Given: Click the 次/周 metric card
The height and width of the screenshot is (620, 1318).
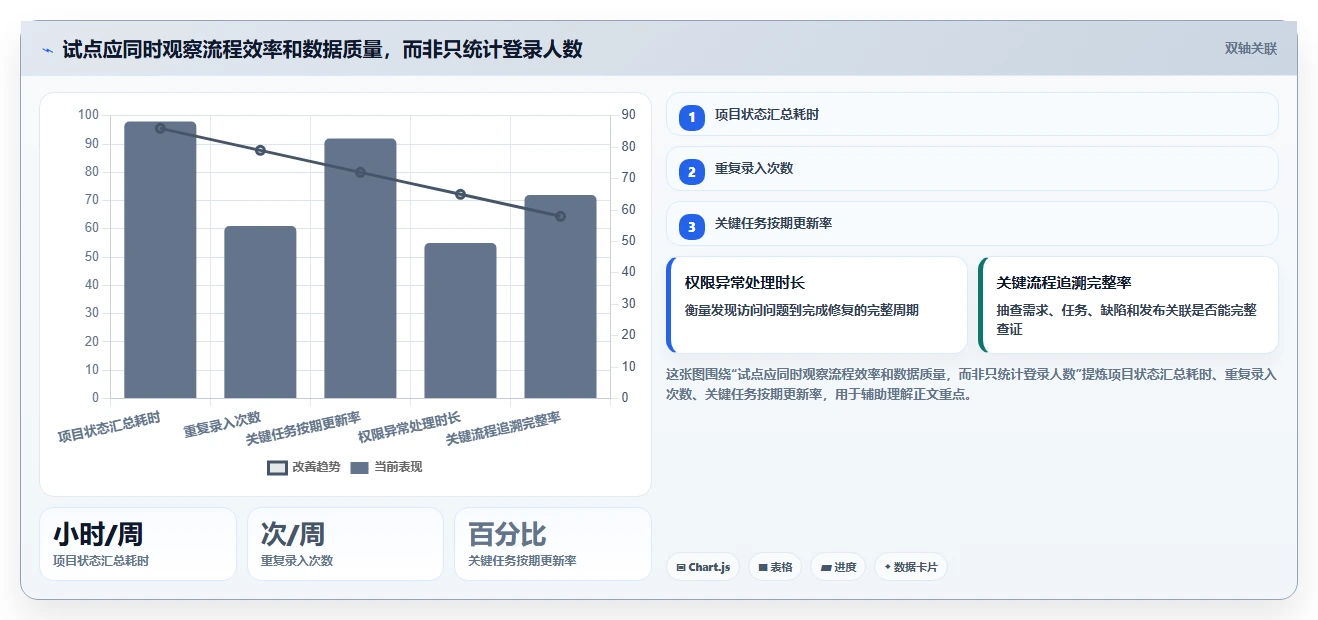Looking at the screenshot, I should coord(345,544).
